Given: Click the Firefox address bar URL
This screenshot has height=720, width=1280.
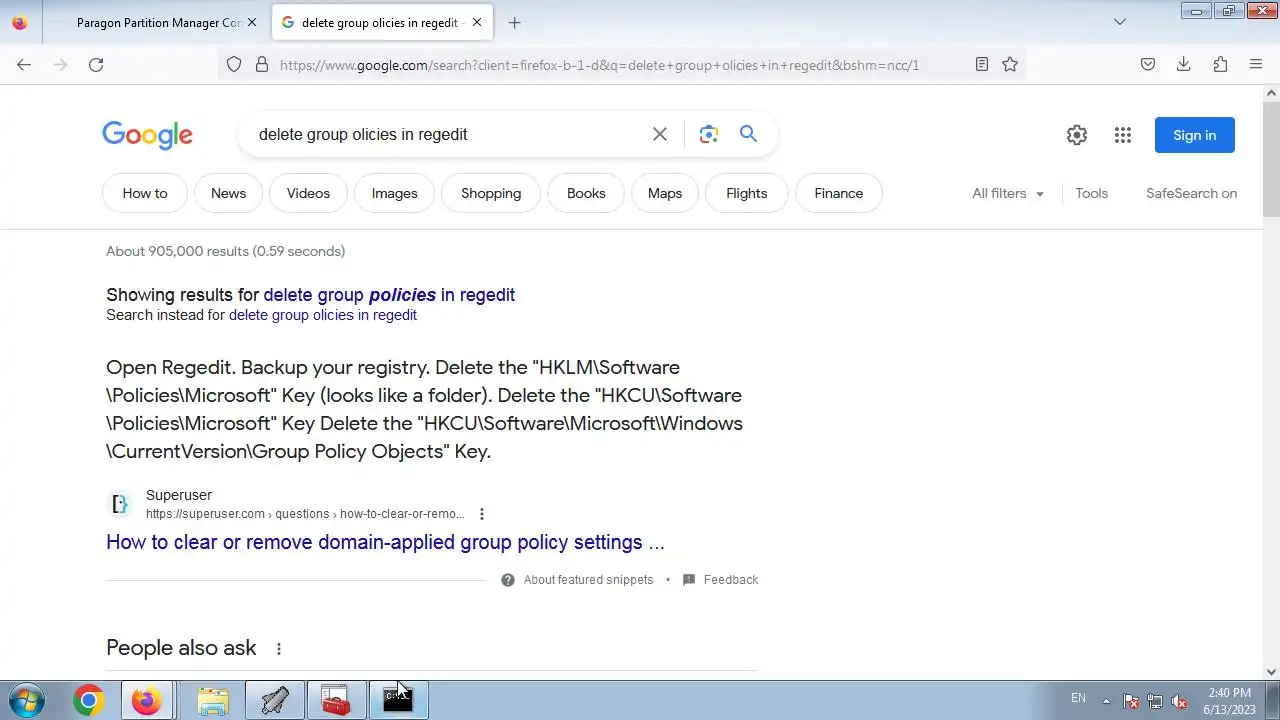Looking at the screenshot, I should (x=600, y=65).
